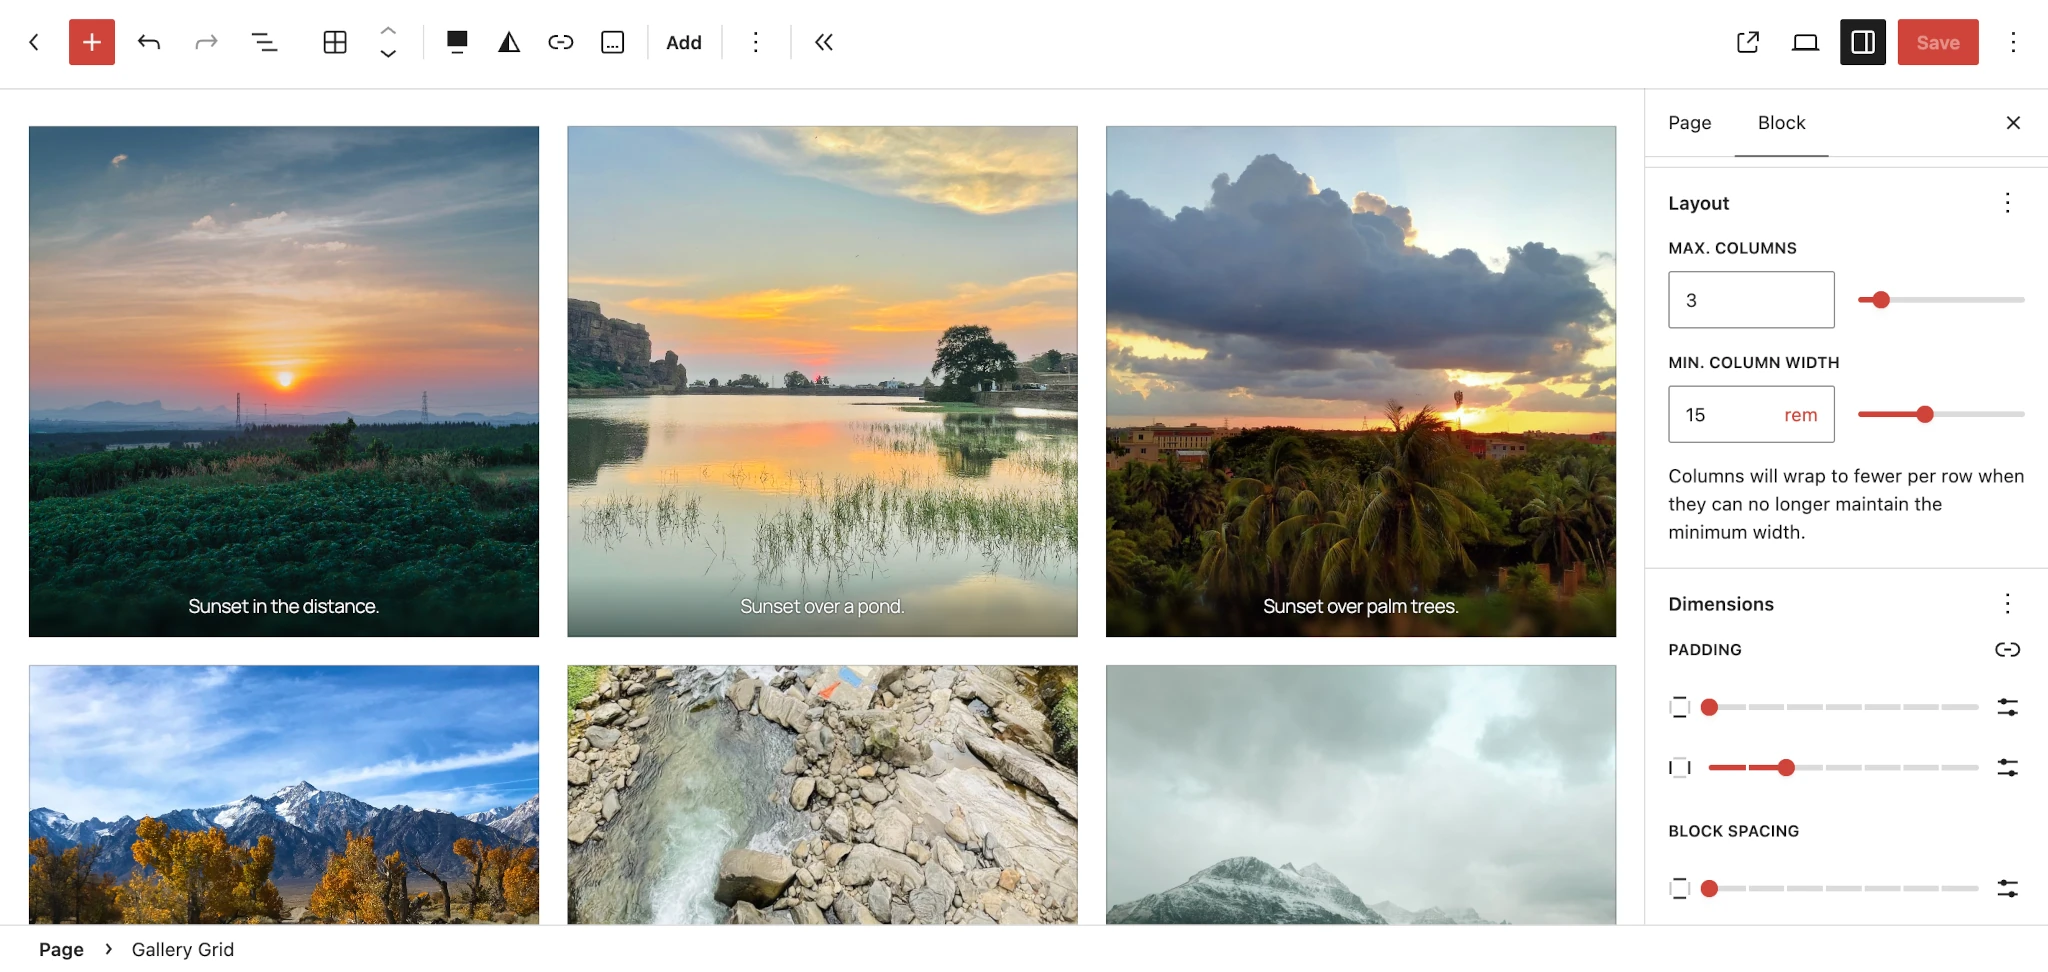Adjust the vertical padding slider
The width and height of the screenshot is (2048, 972).
1844,707
